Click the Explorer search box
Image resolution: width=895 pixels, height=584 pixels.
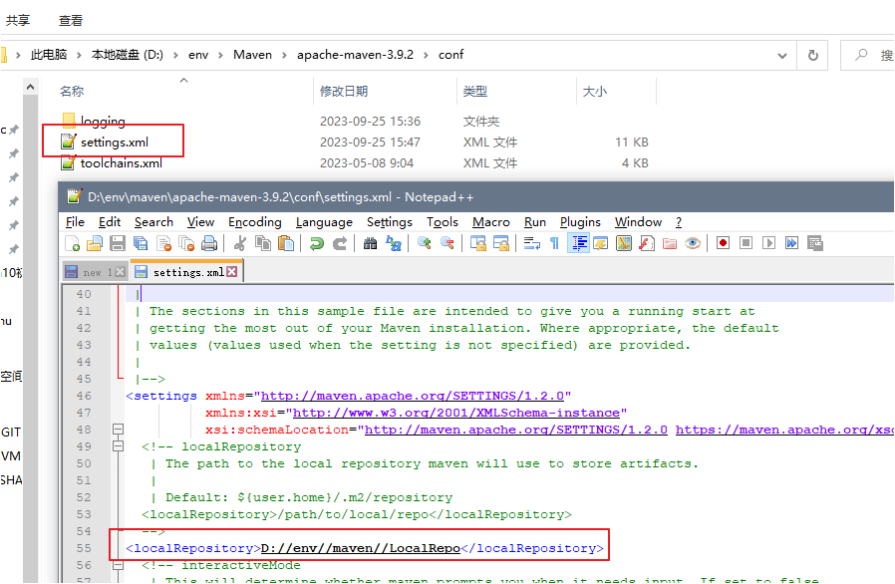pos(868,55)
